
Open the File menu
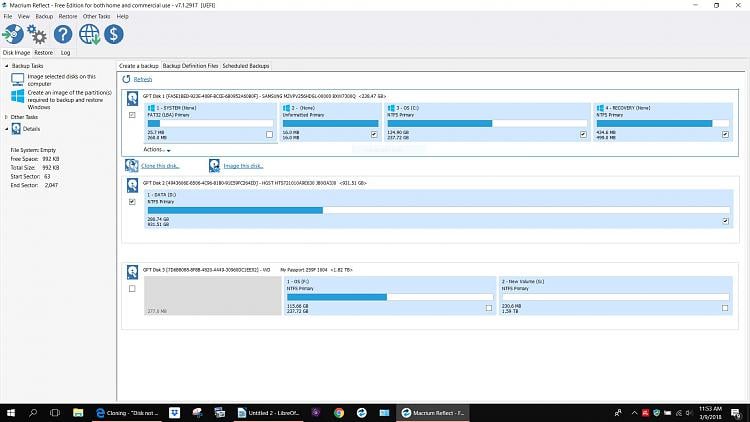[x=8, y=16]
